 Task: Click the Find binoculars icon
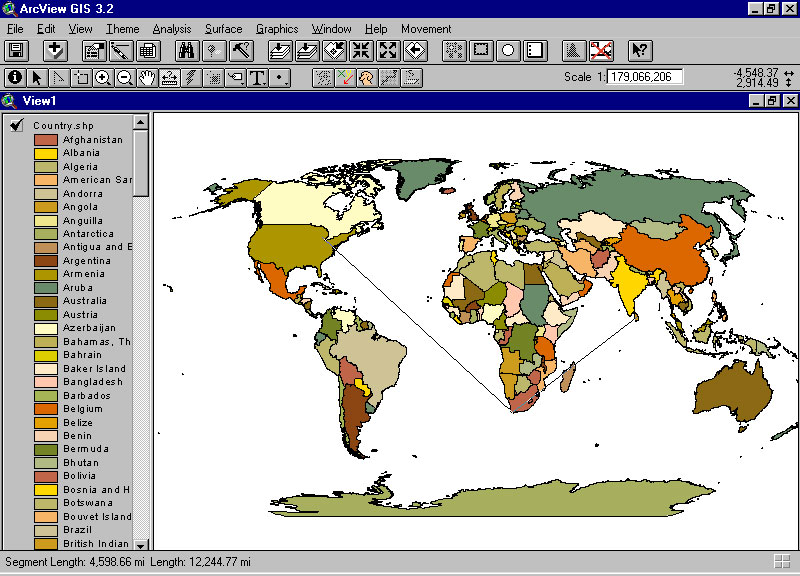(187, 50)
